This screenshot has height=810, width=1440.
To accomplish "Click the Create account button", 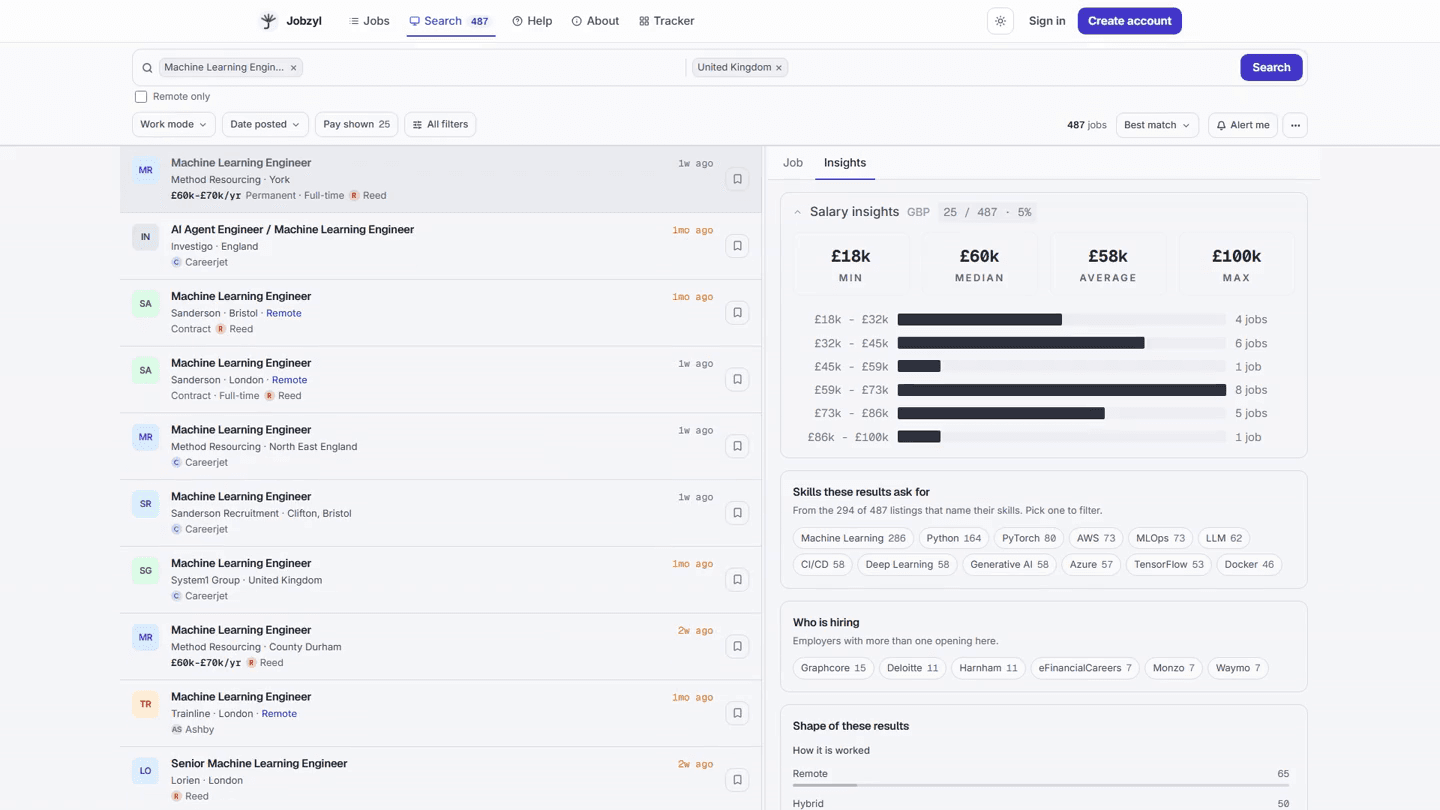I will [1129, 21].
